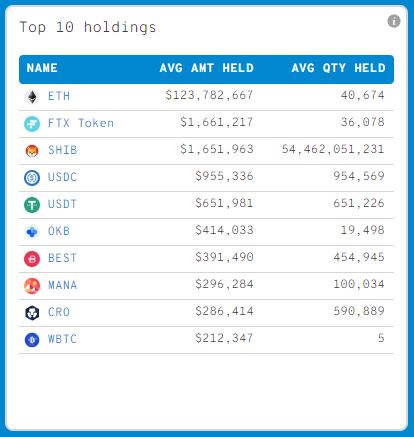Click the green Tether USDT icon

click(32, 205)
